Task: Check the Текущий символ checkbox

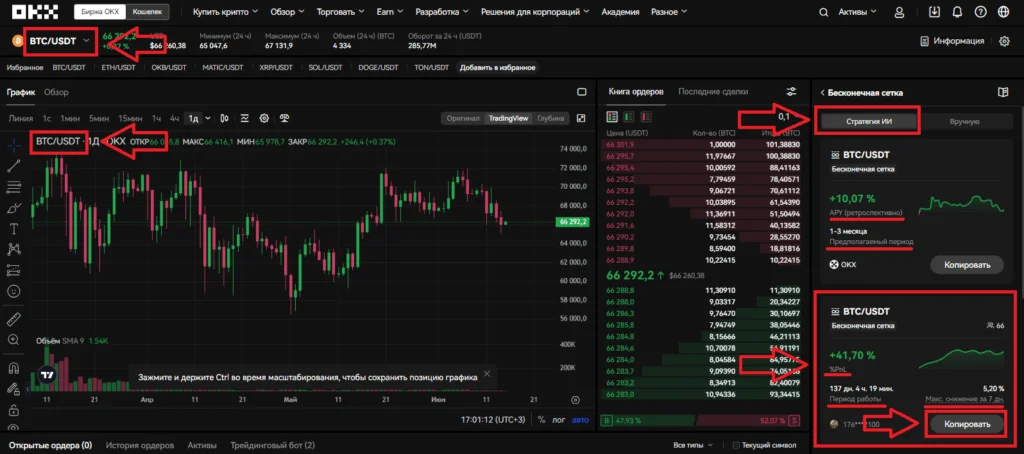Action: tap(736, 446)
